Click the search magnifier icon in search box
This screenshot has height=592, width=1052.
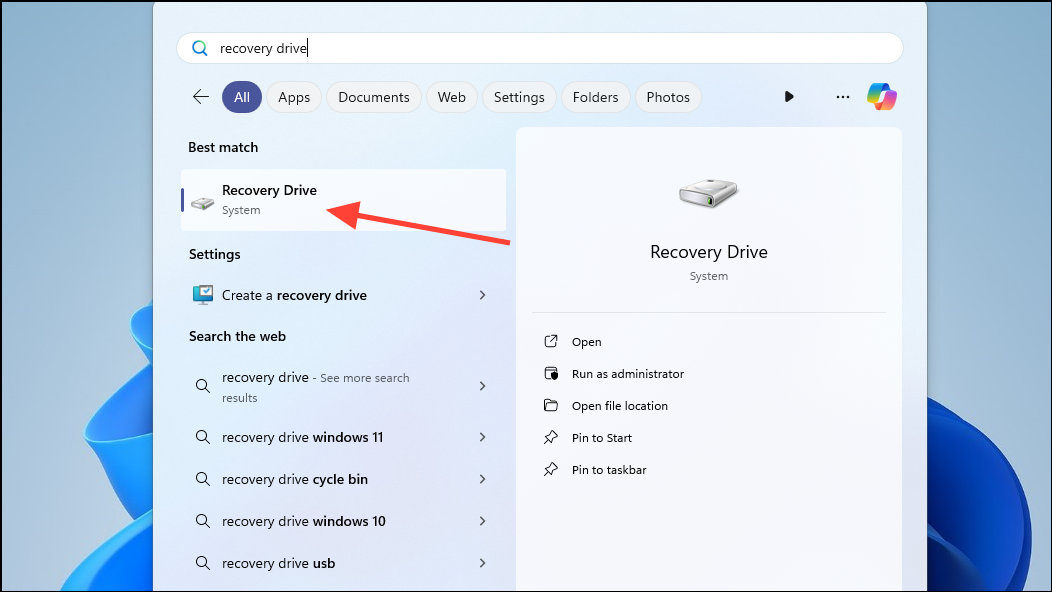pyautogui.click(x=200, y=48)
